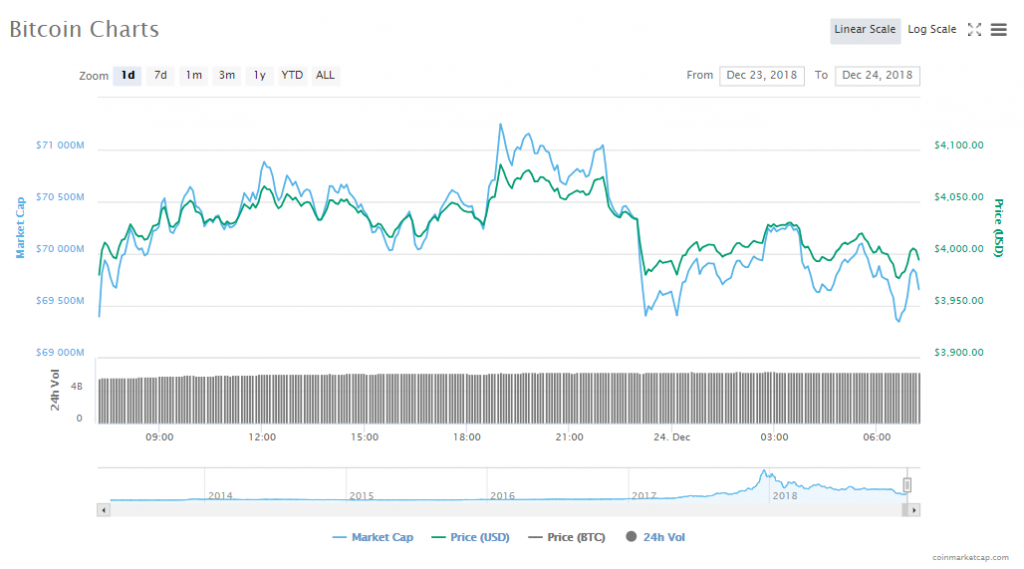The width and height of the screenshot is (1024, 569).
Task: Show ALL historical data
Action: pos(325,76)
